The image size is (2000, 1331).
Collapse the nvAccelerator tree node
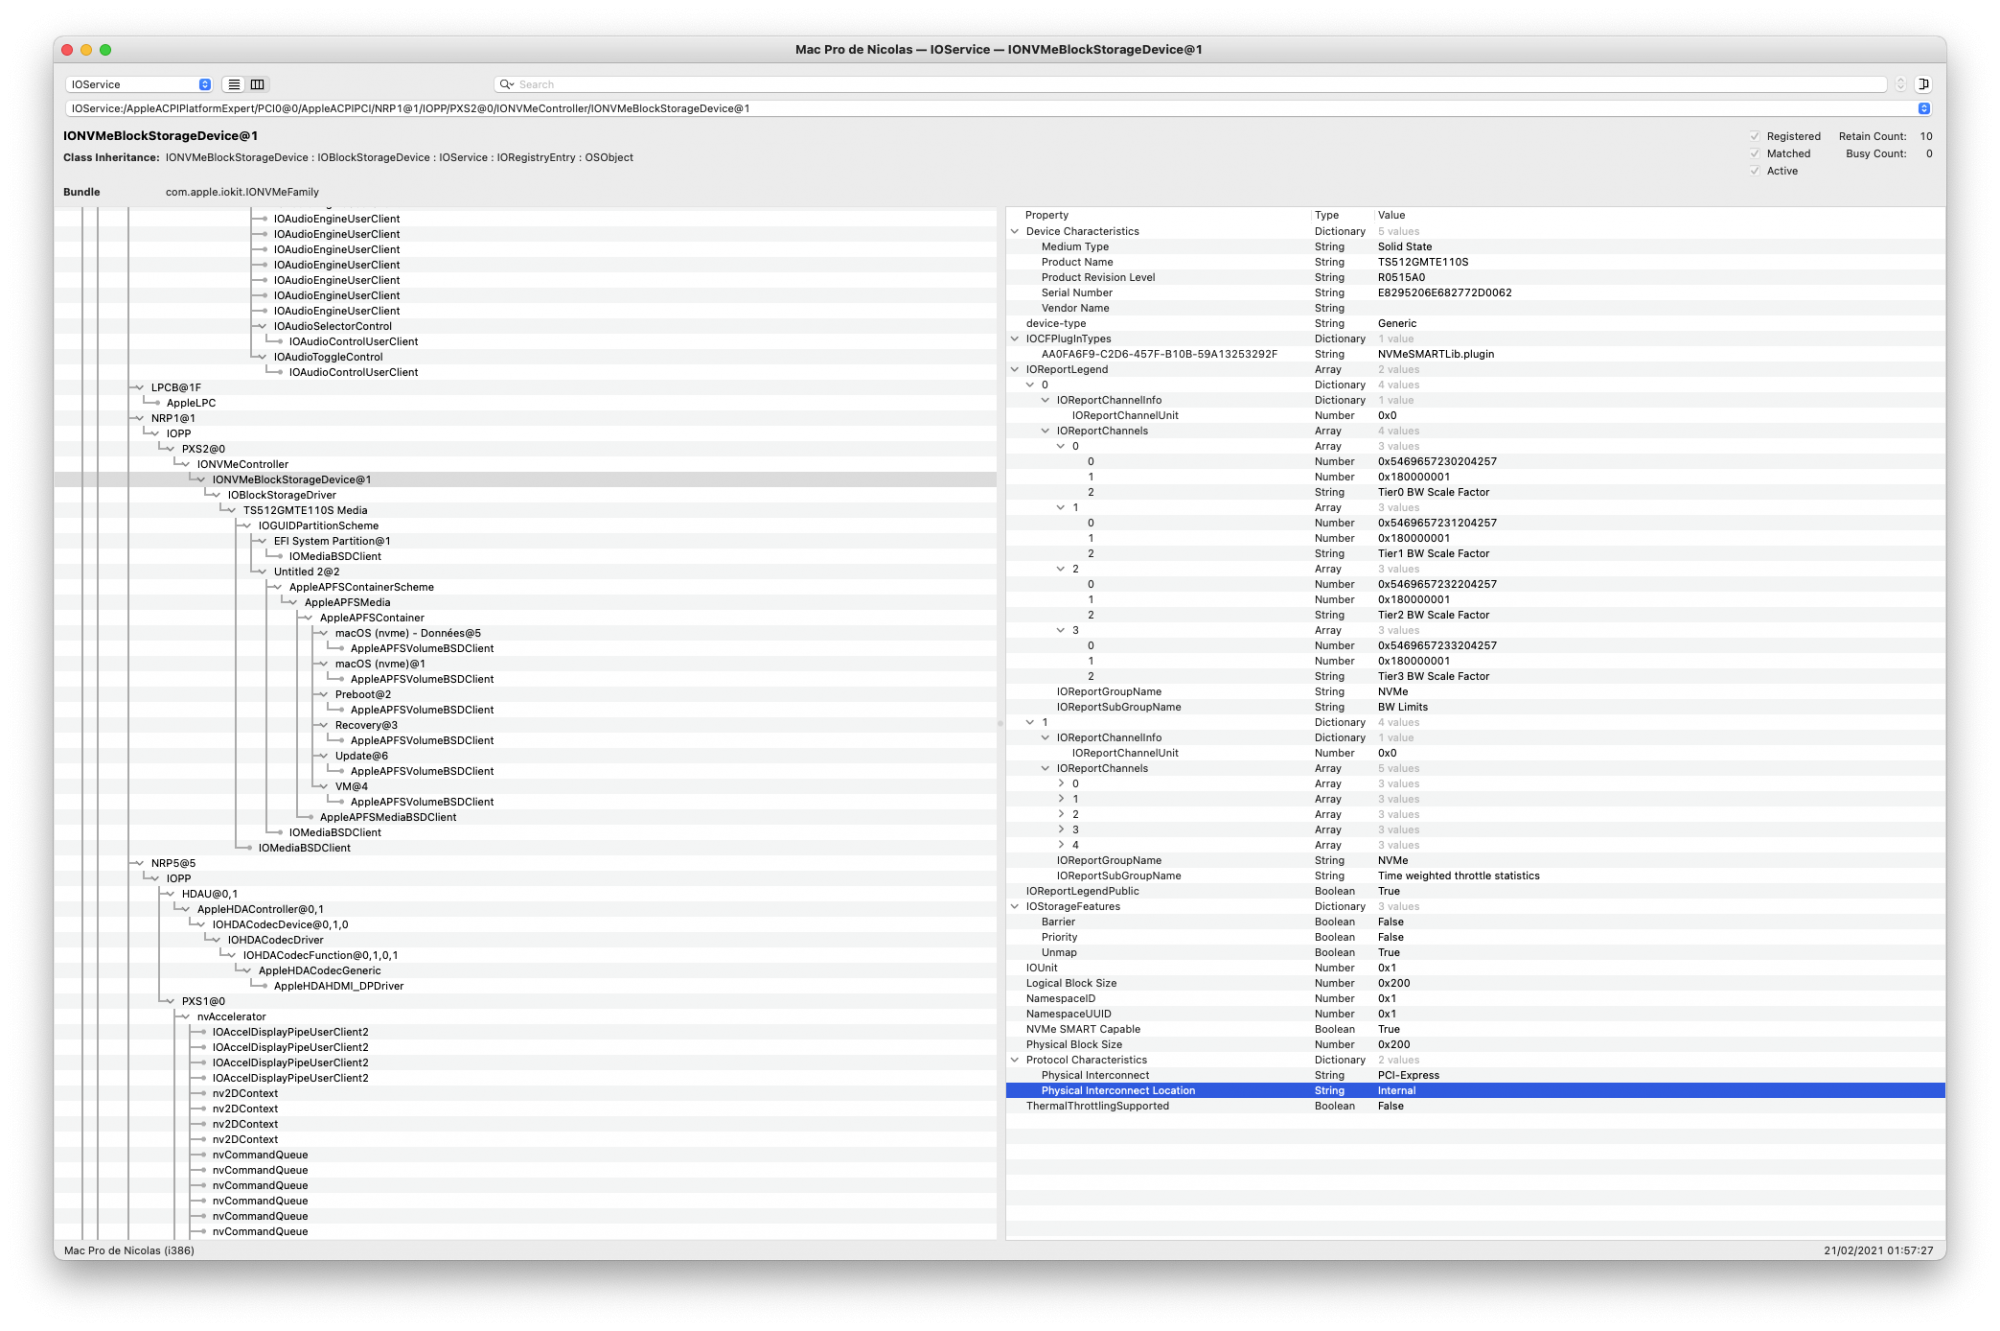(185, 1017)
